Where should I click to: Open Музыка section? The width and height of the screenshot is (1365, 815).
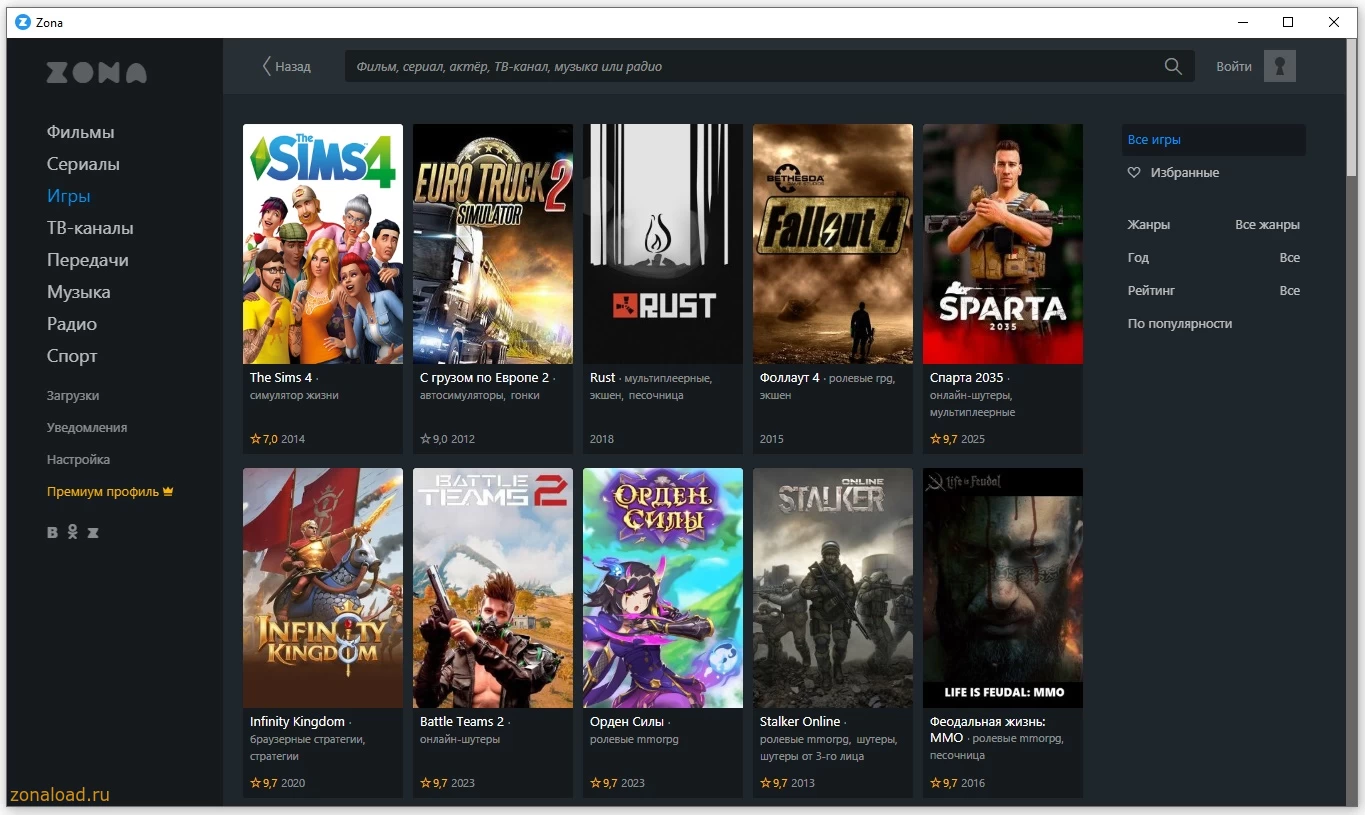(x=79, y=292)
